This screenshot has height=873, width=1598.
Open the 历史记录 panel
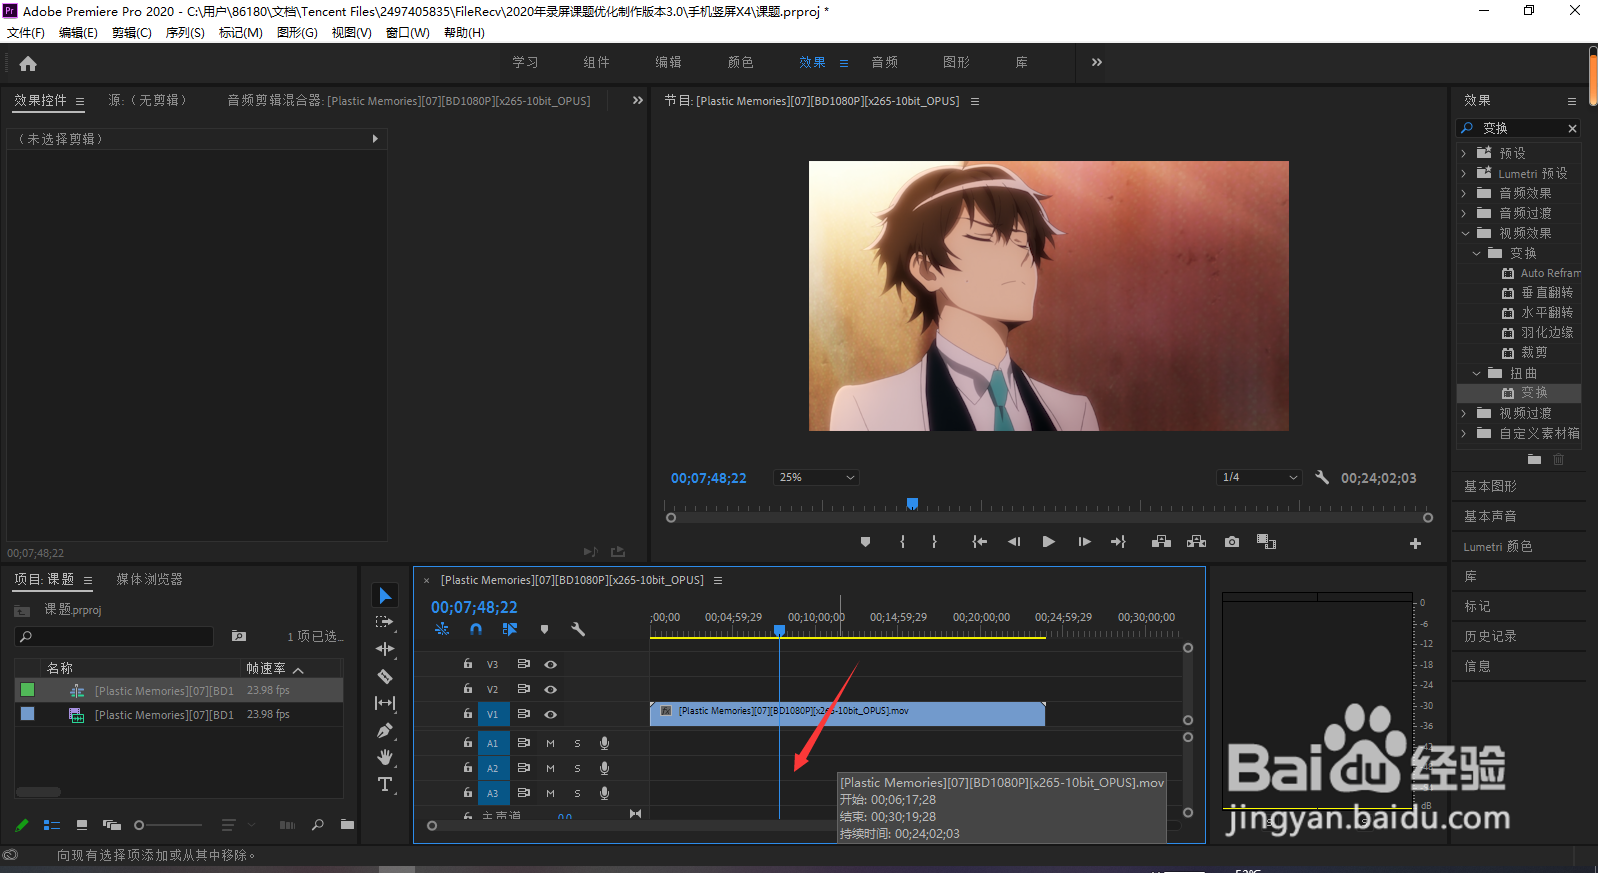1490,636
